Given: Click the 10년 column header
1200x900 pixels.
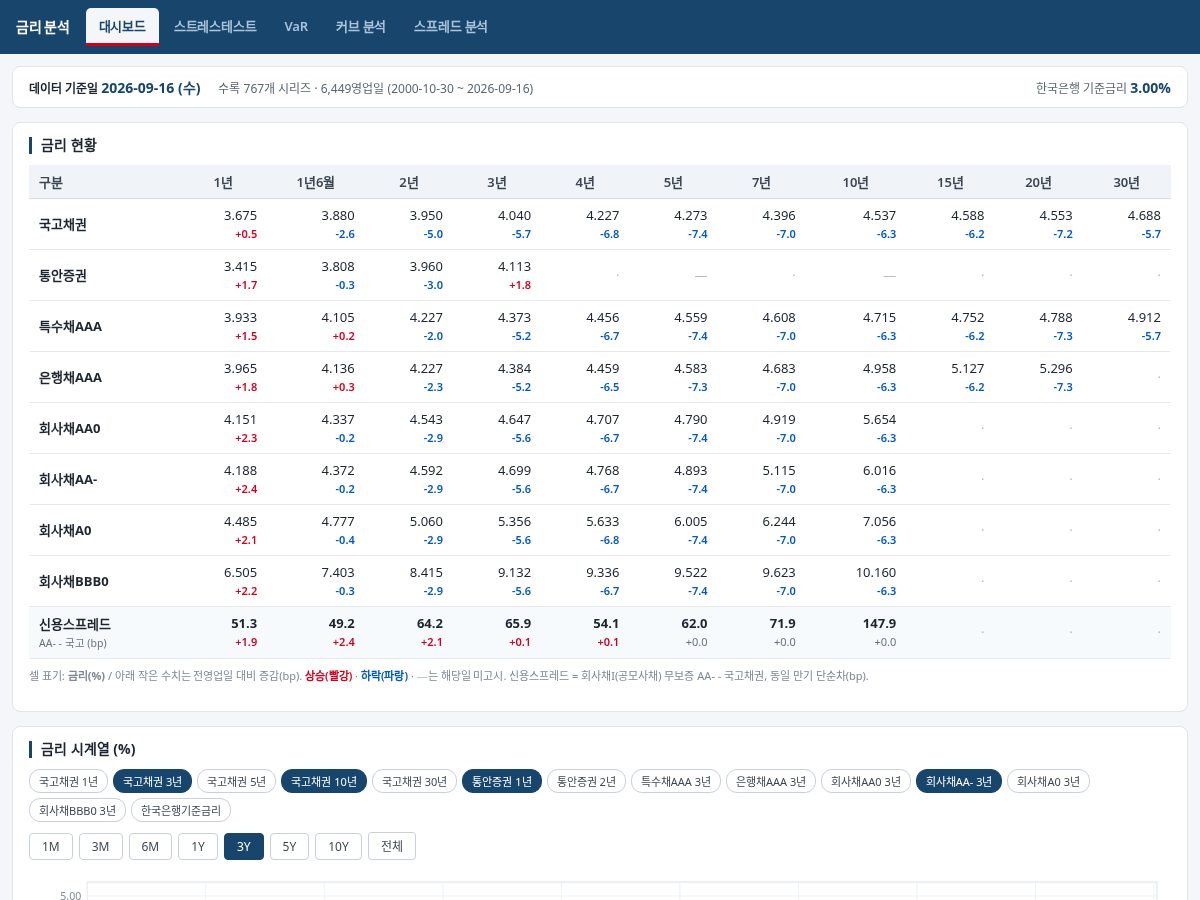Looking at the screenshot, I should click(x=856, y=182).
